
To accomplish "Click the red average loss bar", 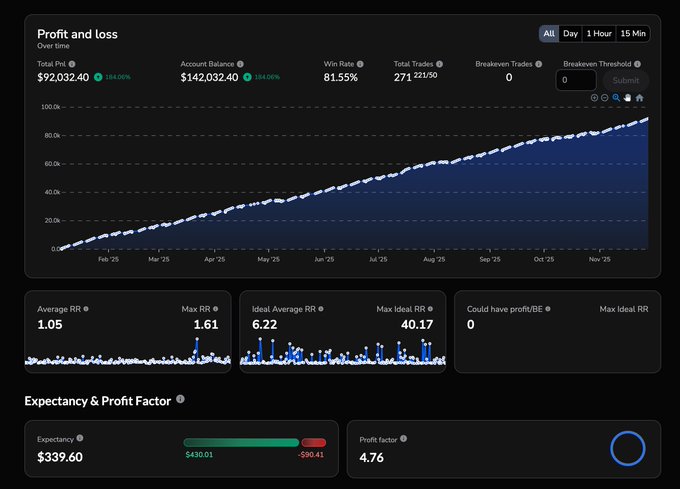I will pos(314,443).
